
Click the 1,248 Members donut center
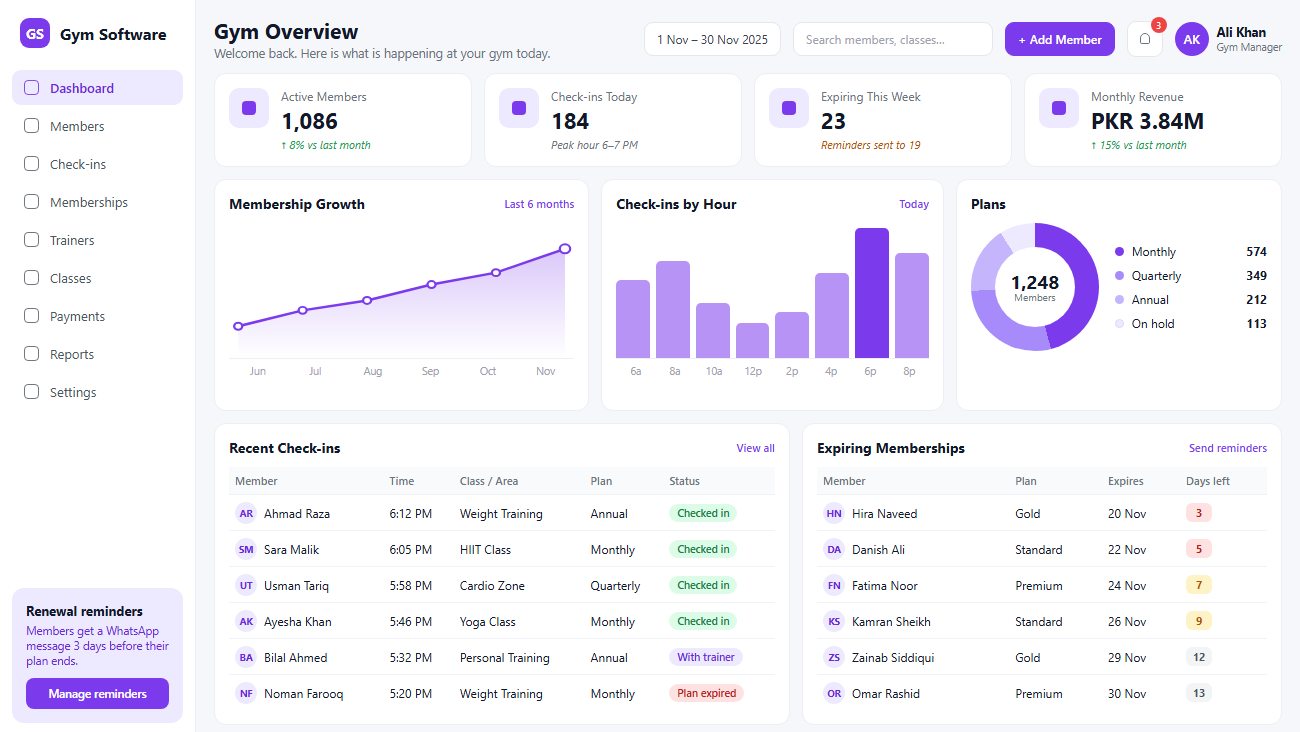(1034, 287)
